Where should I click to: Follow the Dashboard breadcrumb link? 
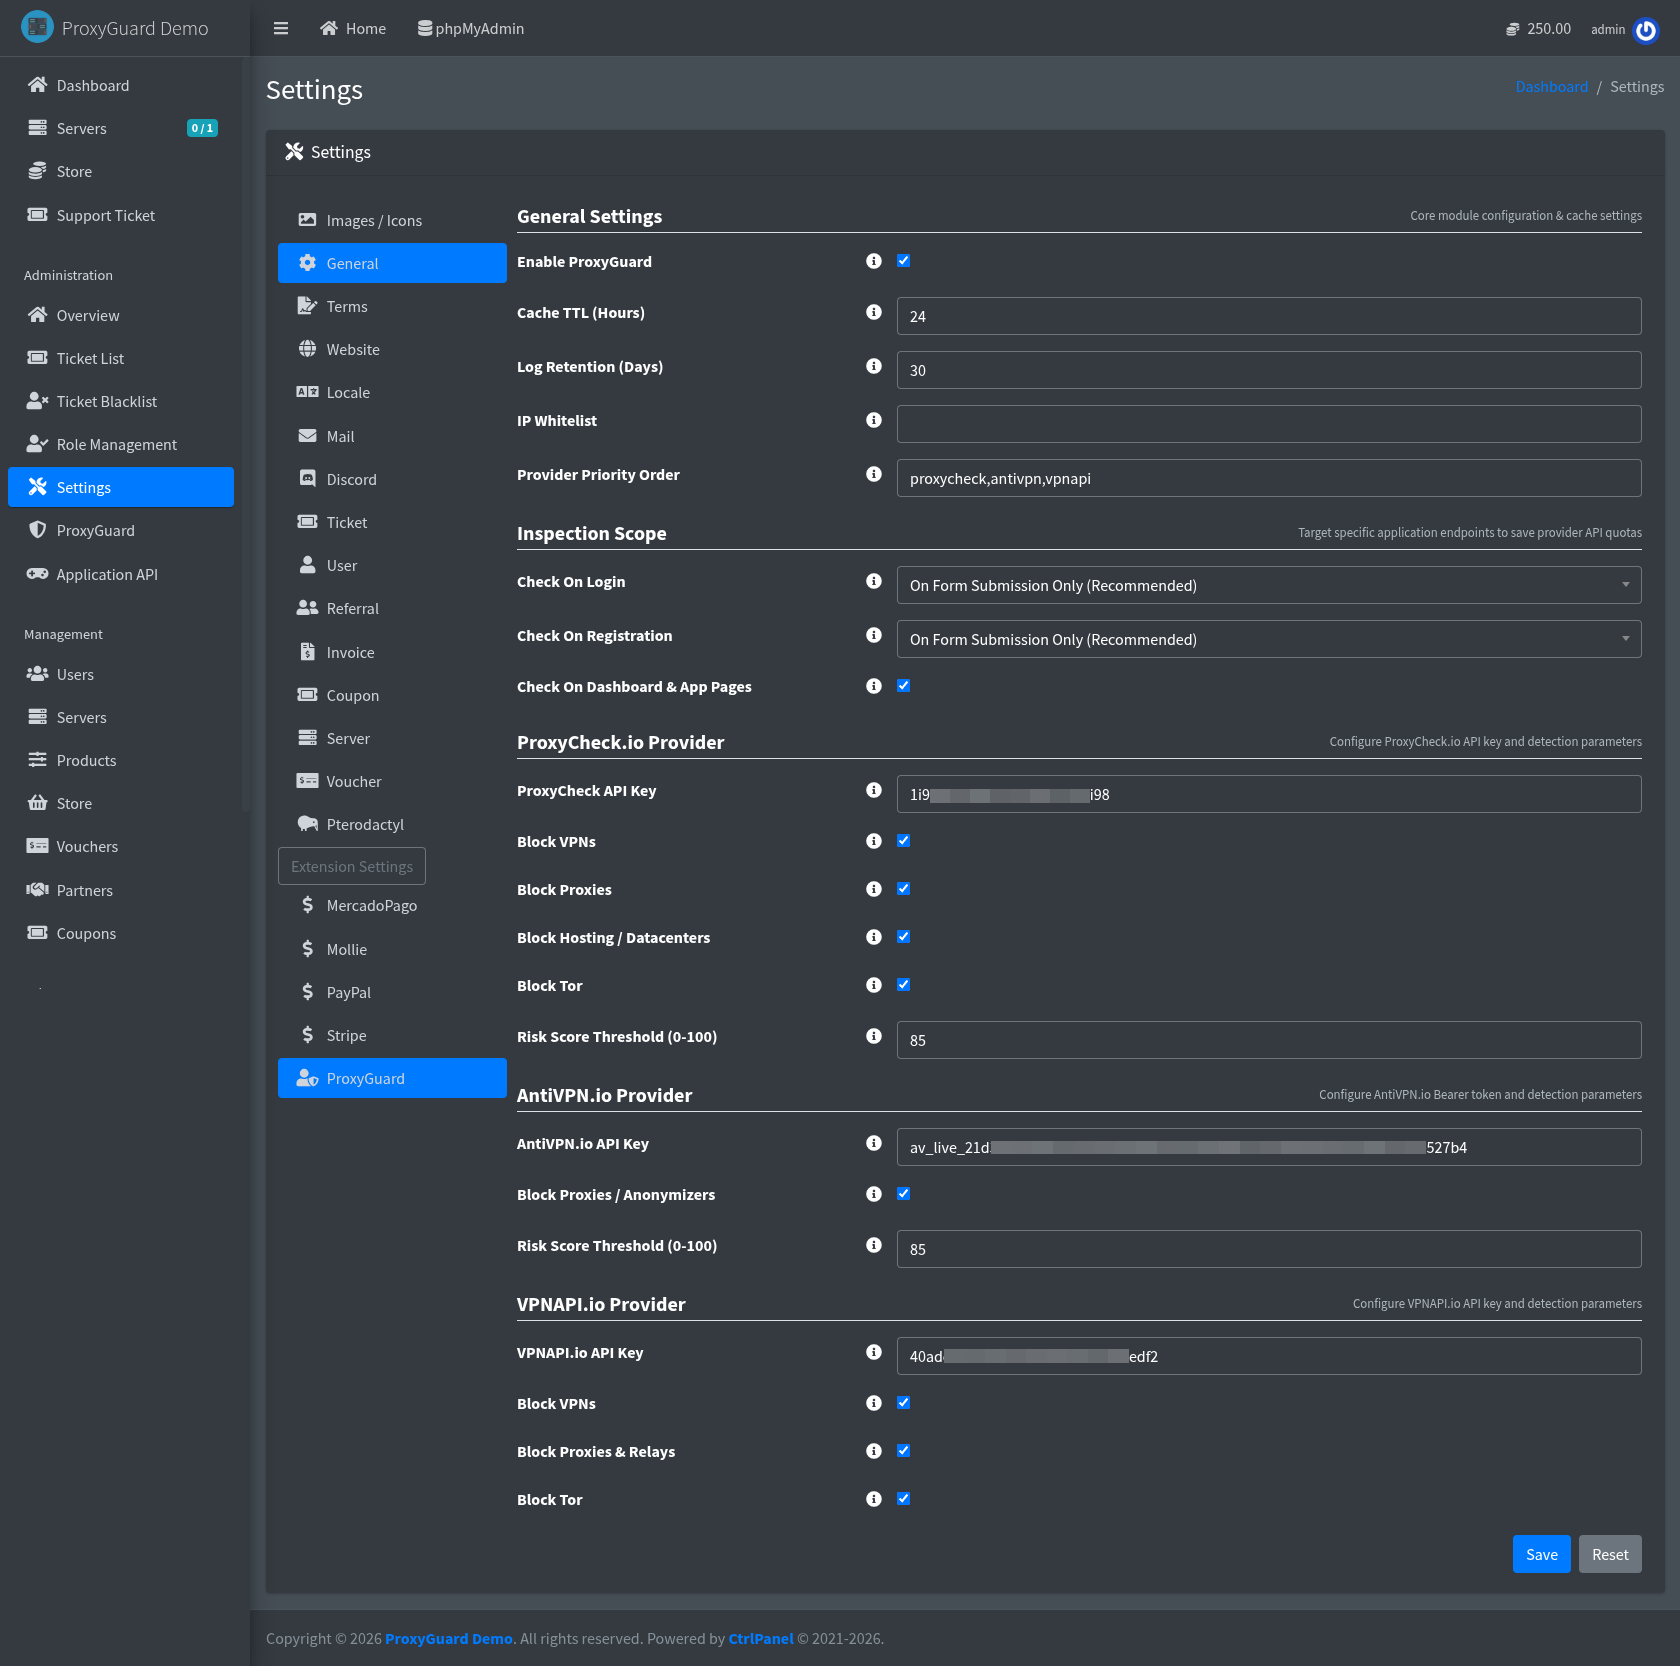click(1552, 87)
